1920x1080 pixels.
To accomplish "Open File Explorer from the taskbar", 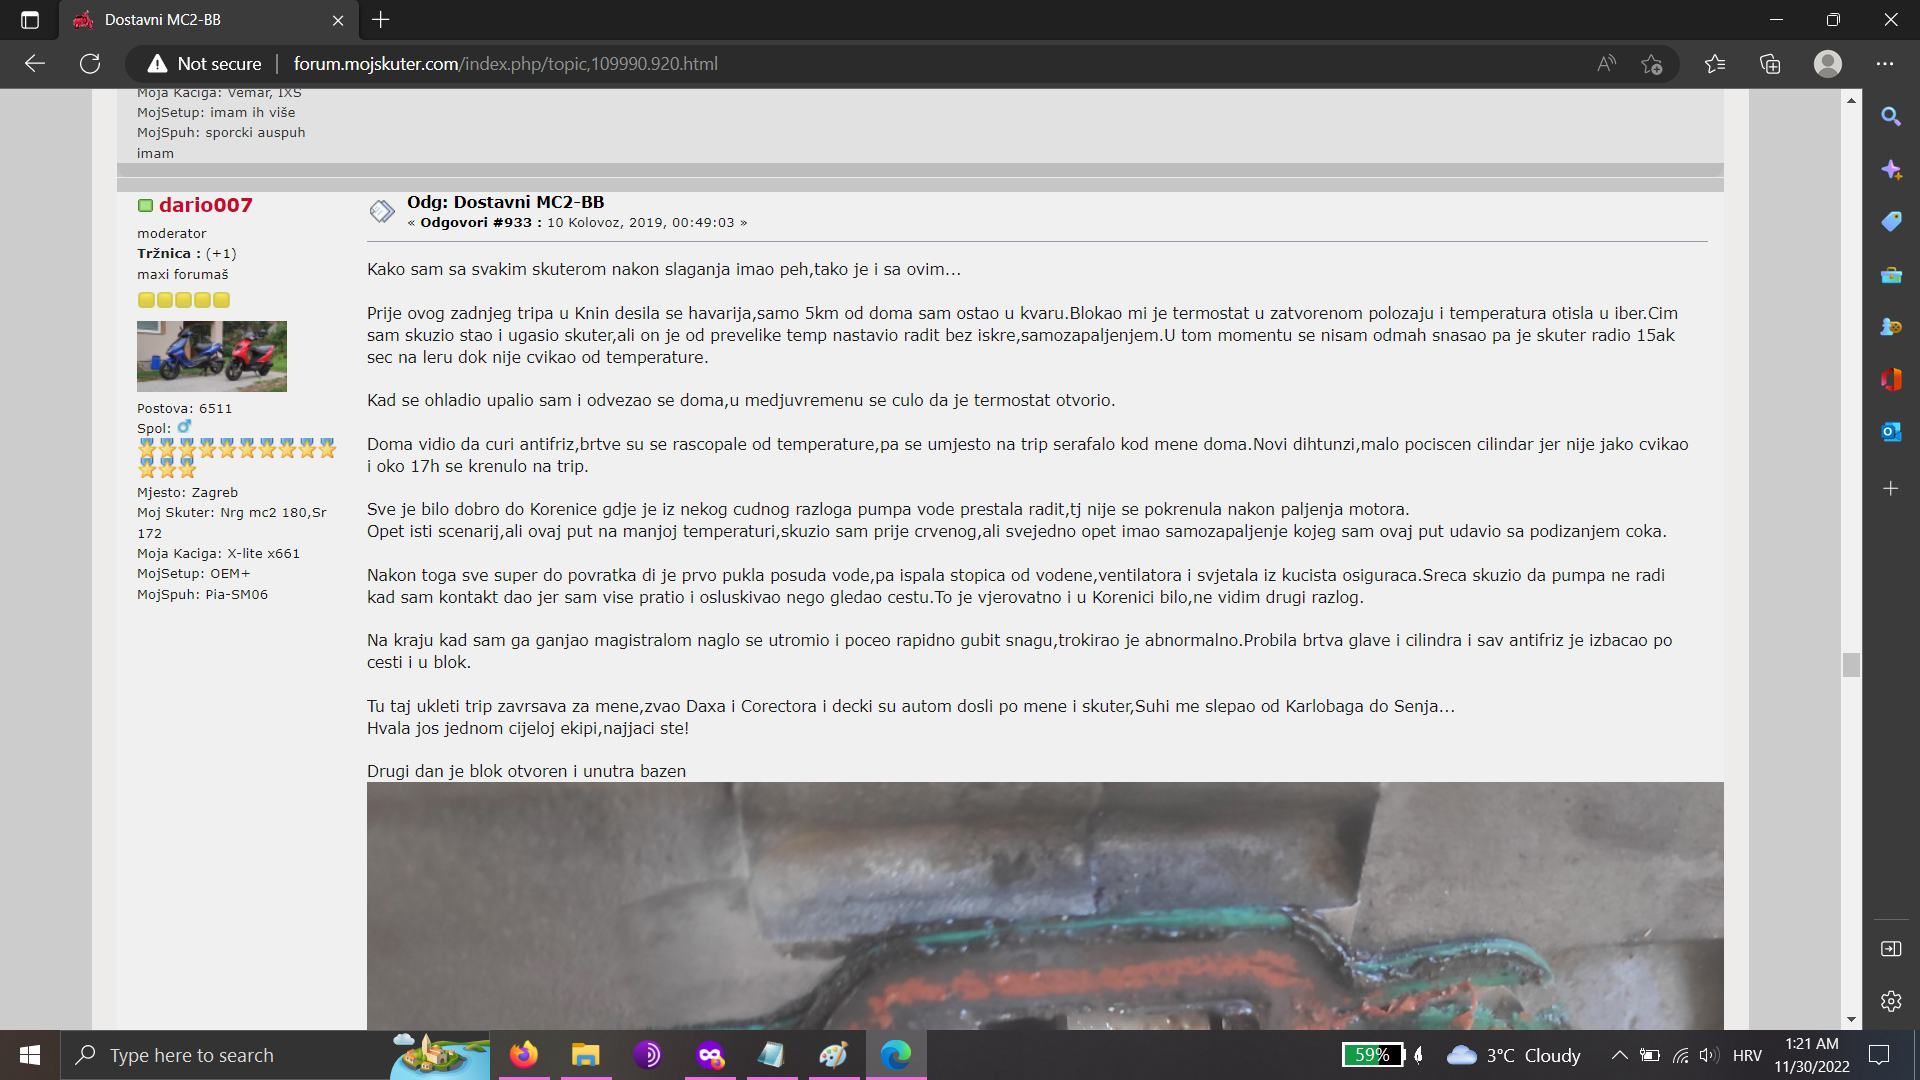I will click(585, 1055).
